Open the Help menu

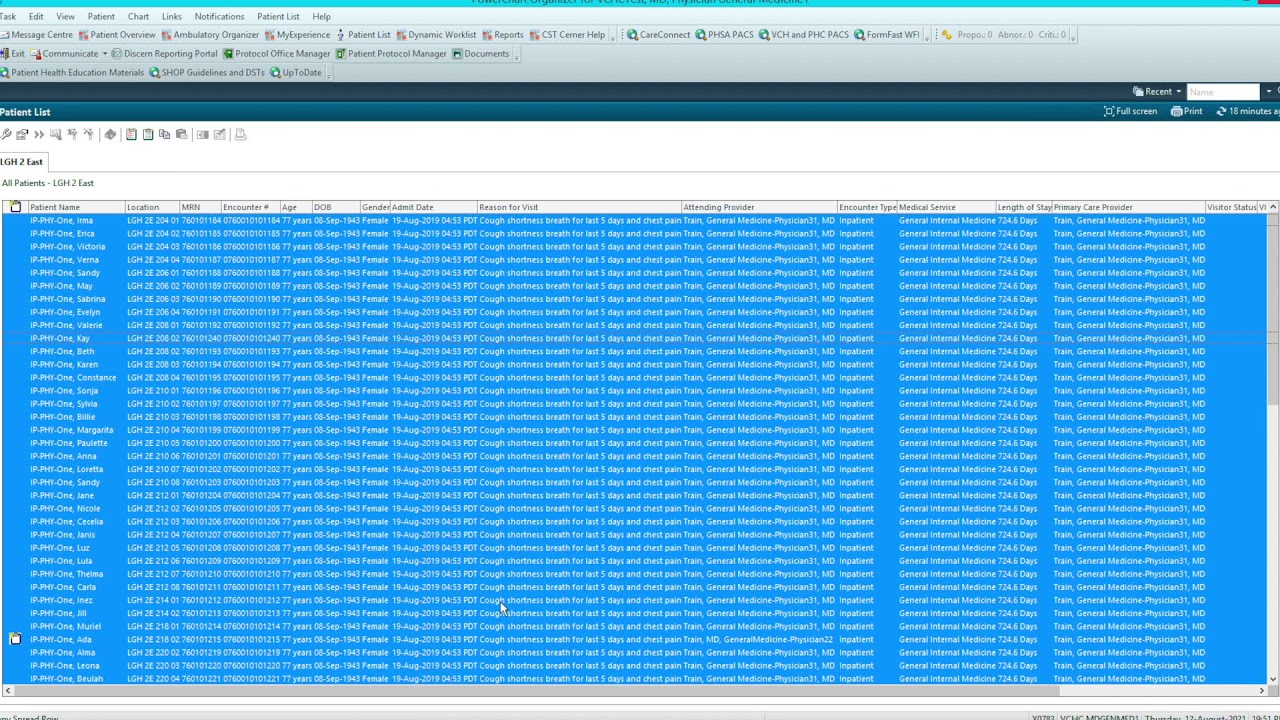[x=321, y=17]
